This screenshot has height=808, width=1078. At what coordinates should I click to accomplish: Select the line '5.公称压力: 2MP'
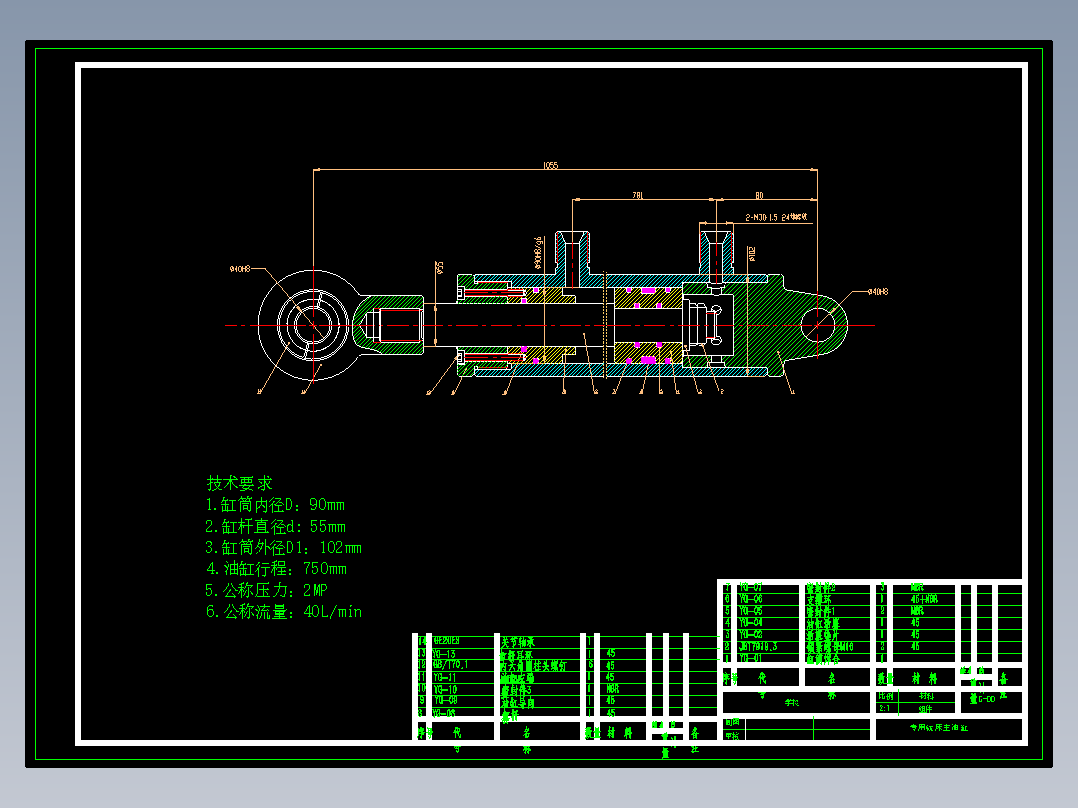click(x=266, y=591)
